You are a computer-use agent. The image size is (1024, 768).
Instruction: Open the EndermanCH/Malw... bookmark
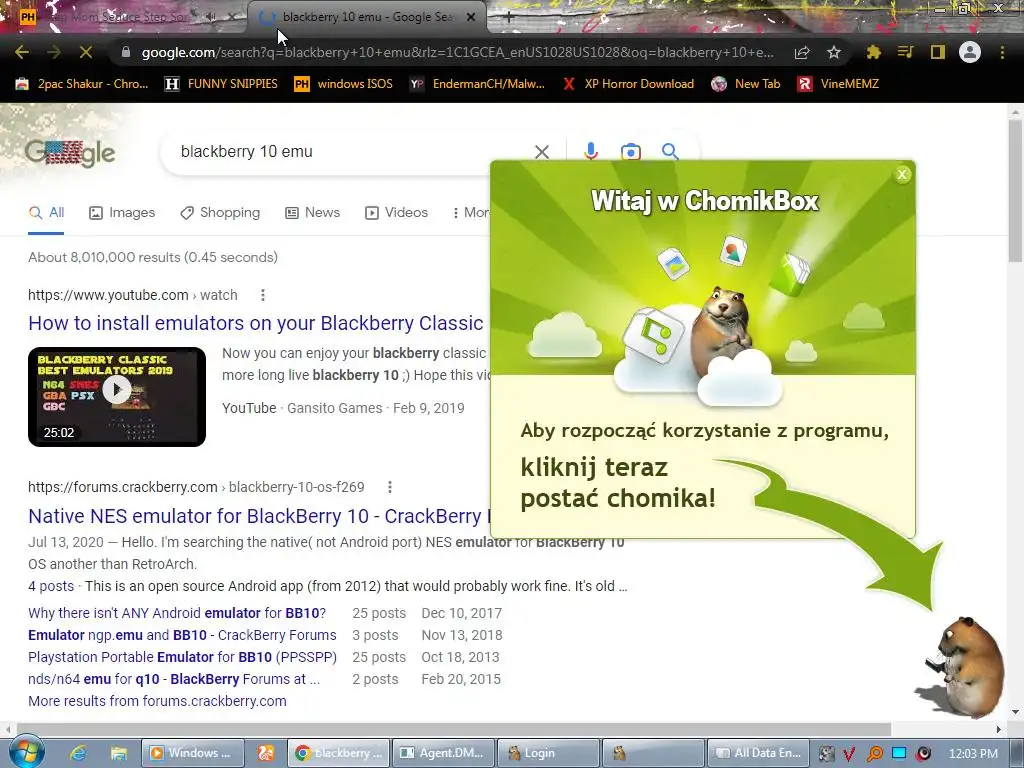coord(477,84)
